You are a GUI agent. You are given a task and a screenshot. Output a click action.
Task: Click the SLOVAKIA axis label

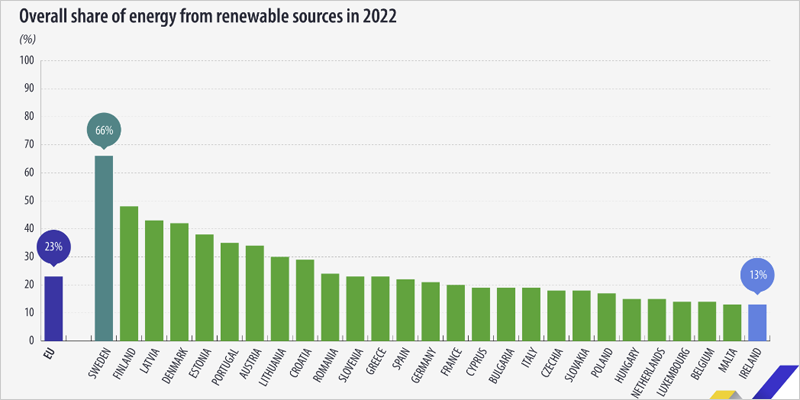coord(576,367)
